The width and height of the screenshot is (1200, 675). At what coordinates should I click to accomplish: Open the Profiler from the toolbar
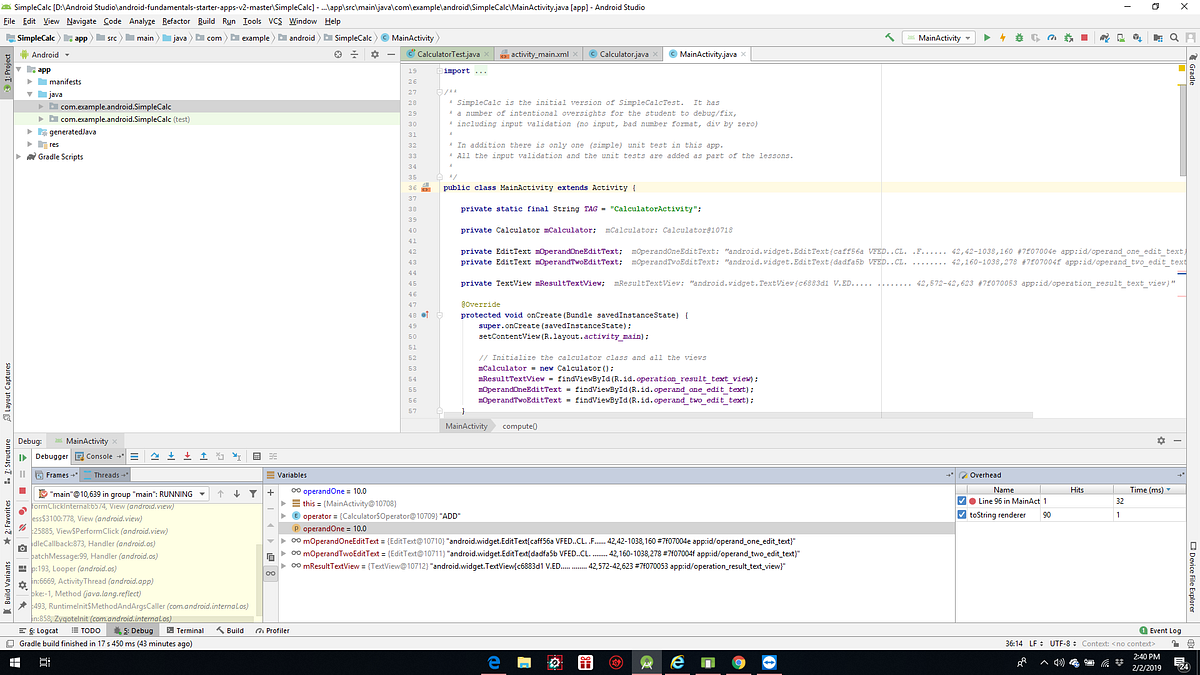click(1052, 37)
